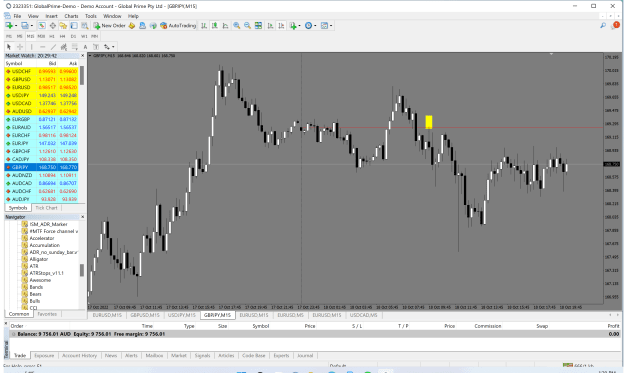
Task: Click the Navigator vertical scrollbar thumb
Action: [x=82, y=270]
